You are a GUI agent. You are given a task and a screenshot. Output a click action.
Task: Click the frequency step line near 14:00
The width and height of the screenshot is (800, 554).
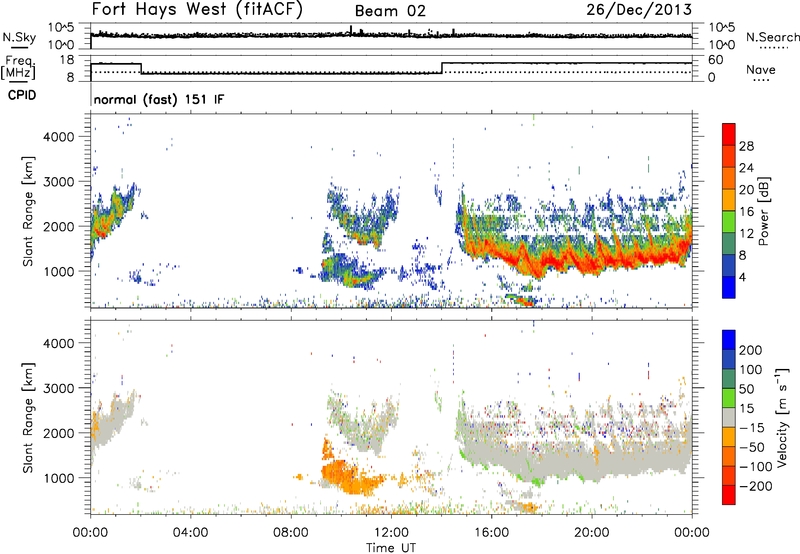tap(442, 68)
